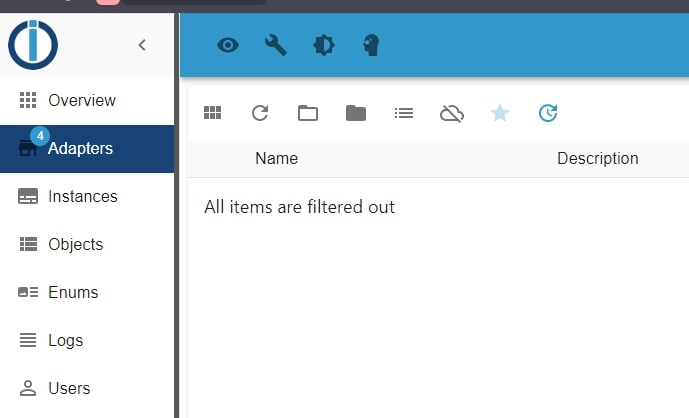689x418 pixels.
Task: Toggle theme brightness icon
Action: click(324, 45)
